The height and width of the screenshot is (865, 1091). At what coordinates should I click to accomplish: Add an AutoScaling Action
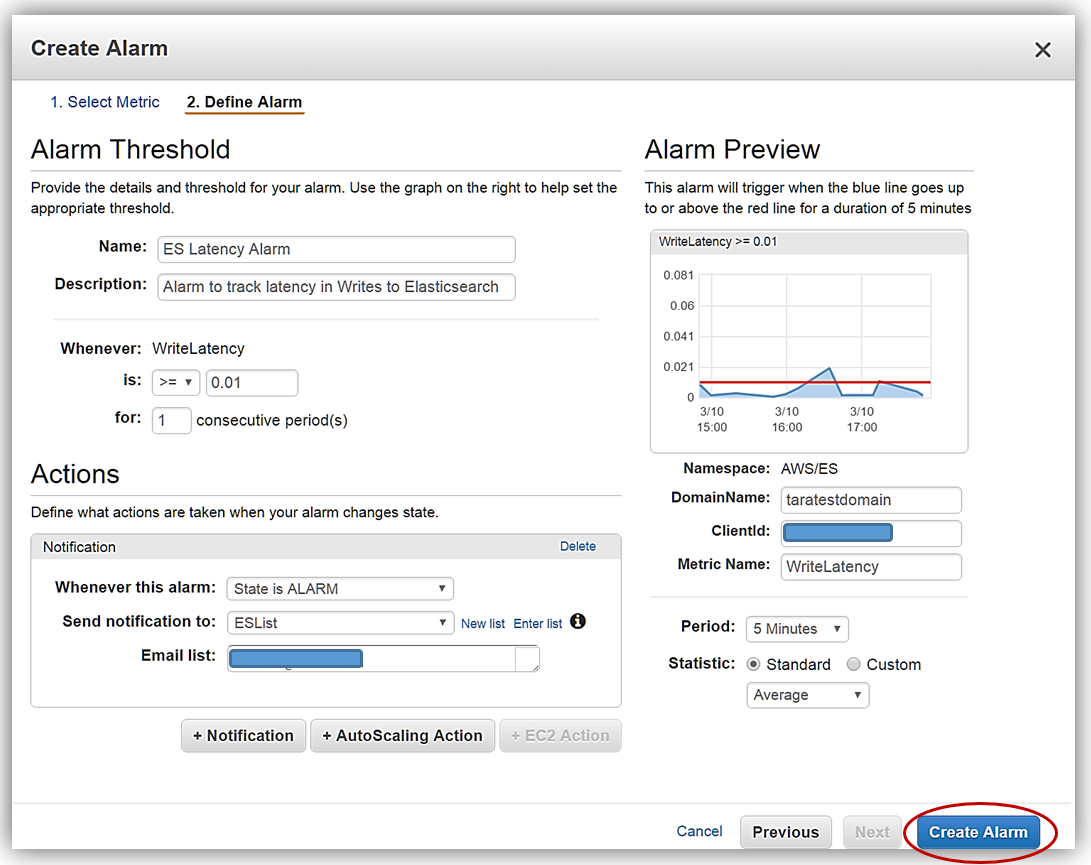(x=402, y=736)
